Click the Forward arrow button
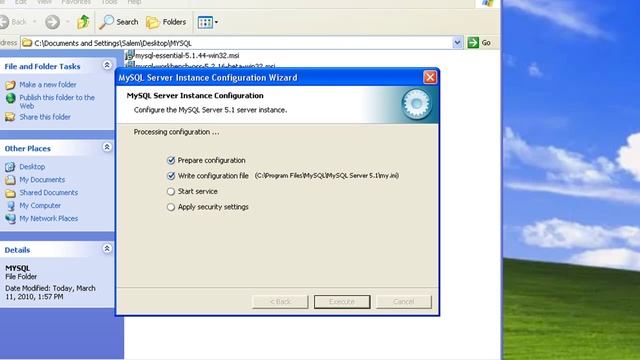640x360 pixels. point(52,22)
